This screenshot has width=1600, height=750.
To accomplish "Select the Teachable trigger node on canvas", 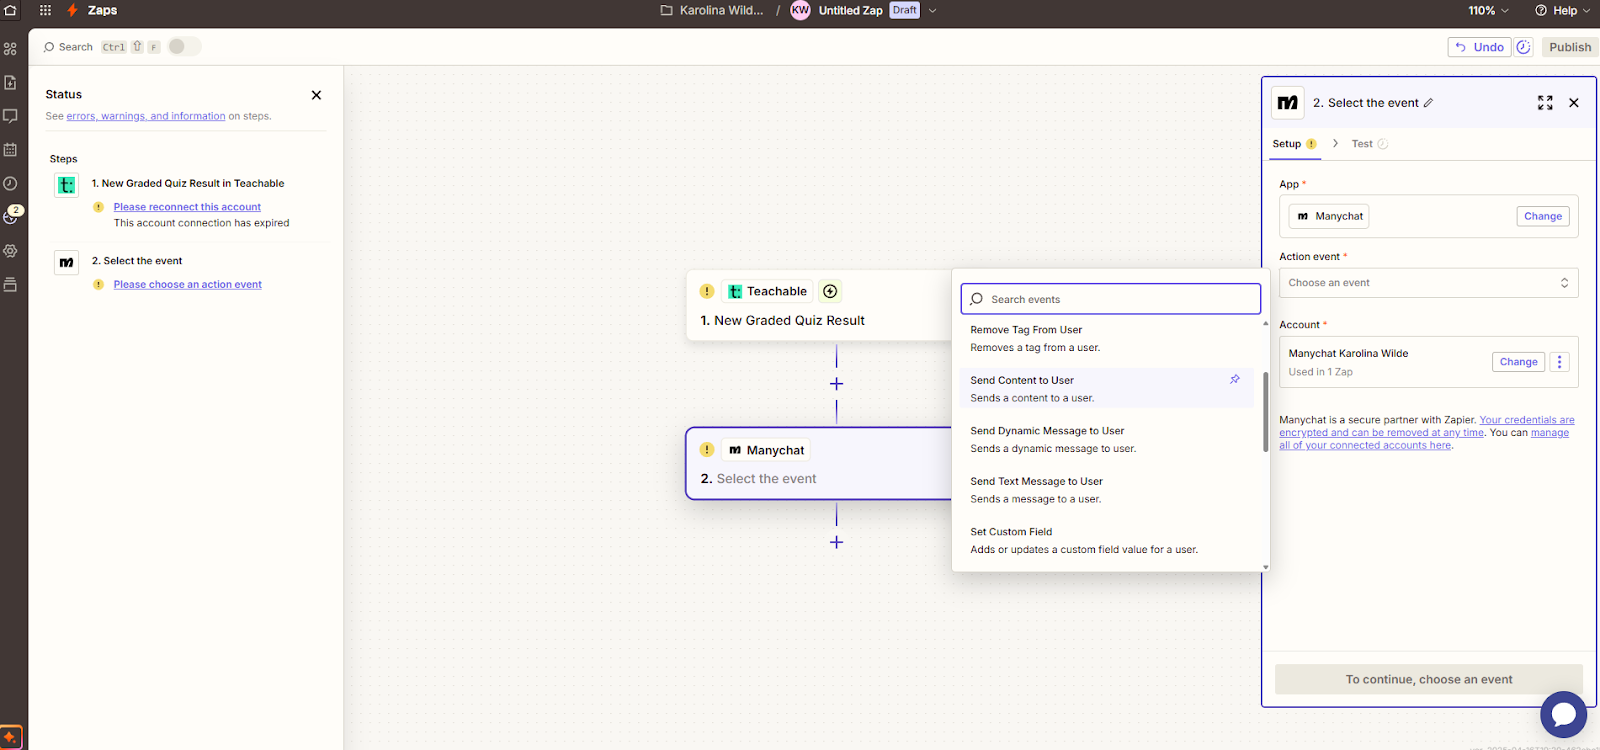I will [819, 305].
